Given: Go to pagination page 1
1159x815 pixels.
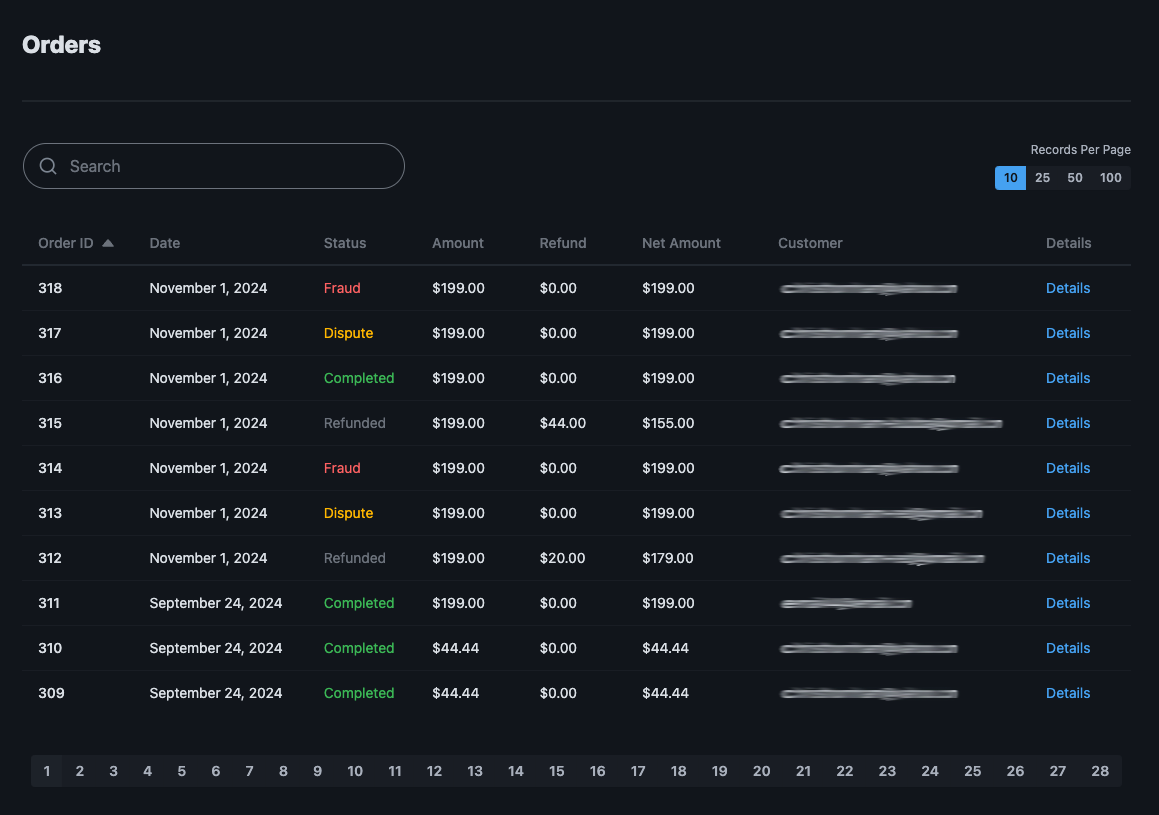Looking at the screenshot, I should click(47, 771).
